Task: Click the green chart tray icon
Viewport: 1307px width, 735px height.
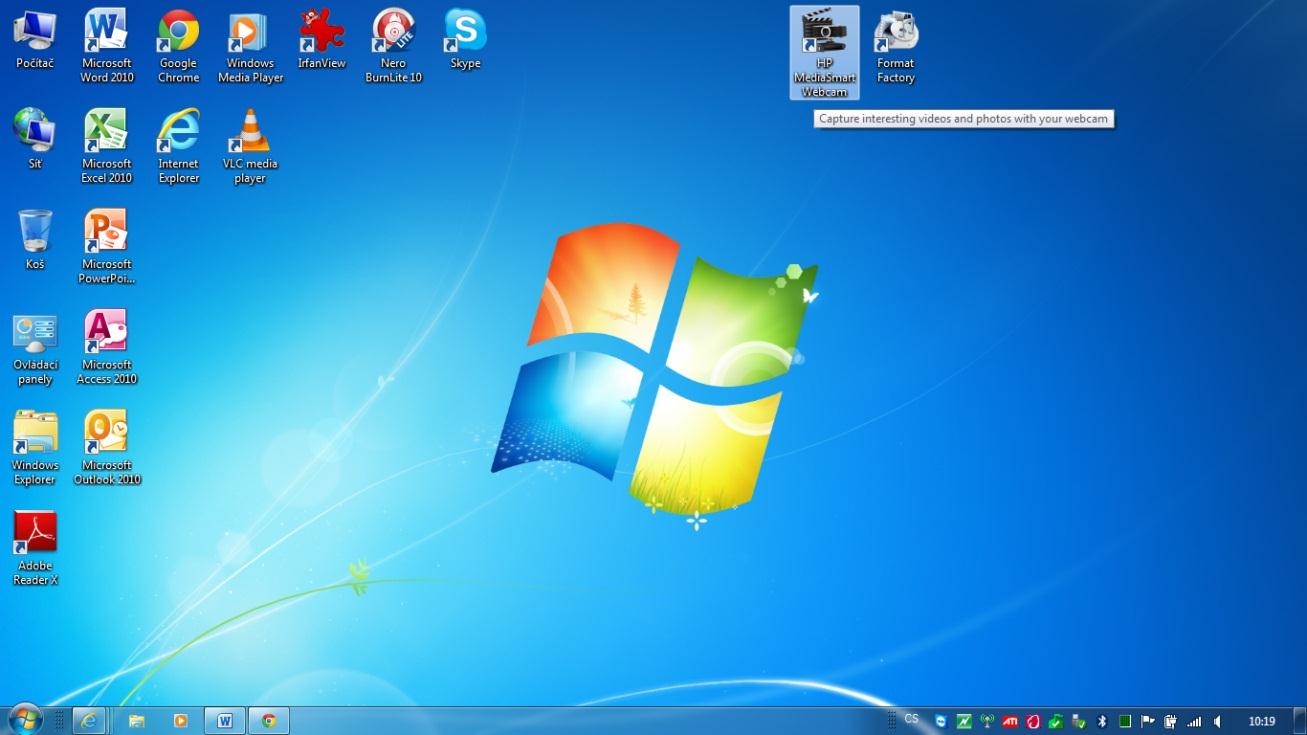Action: [964, 721]
